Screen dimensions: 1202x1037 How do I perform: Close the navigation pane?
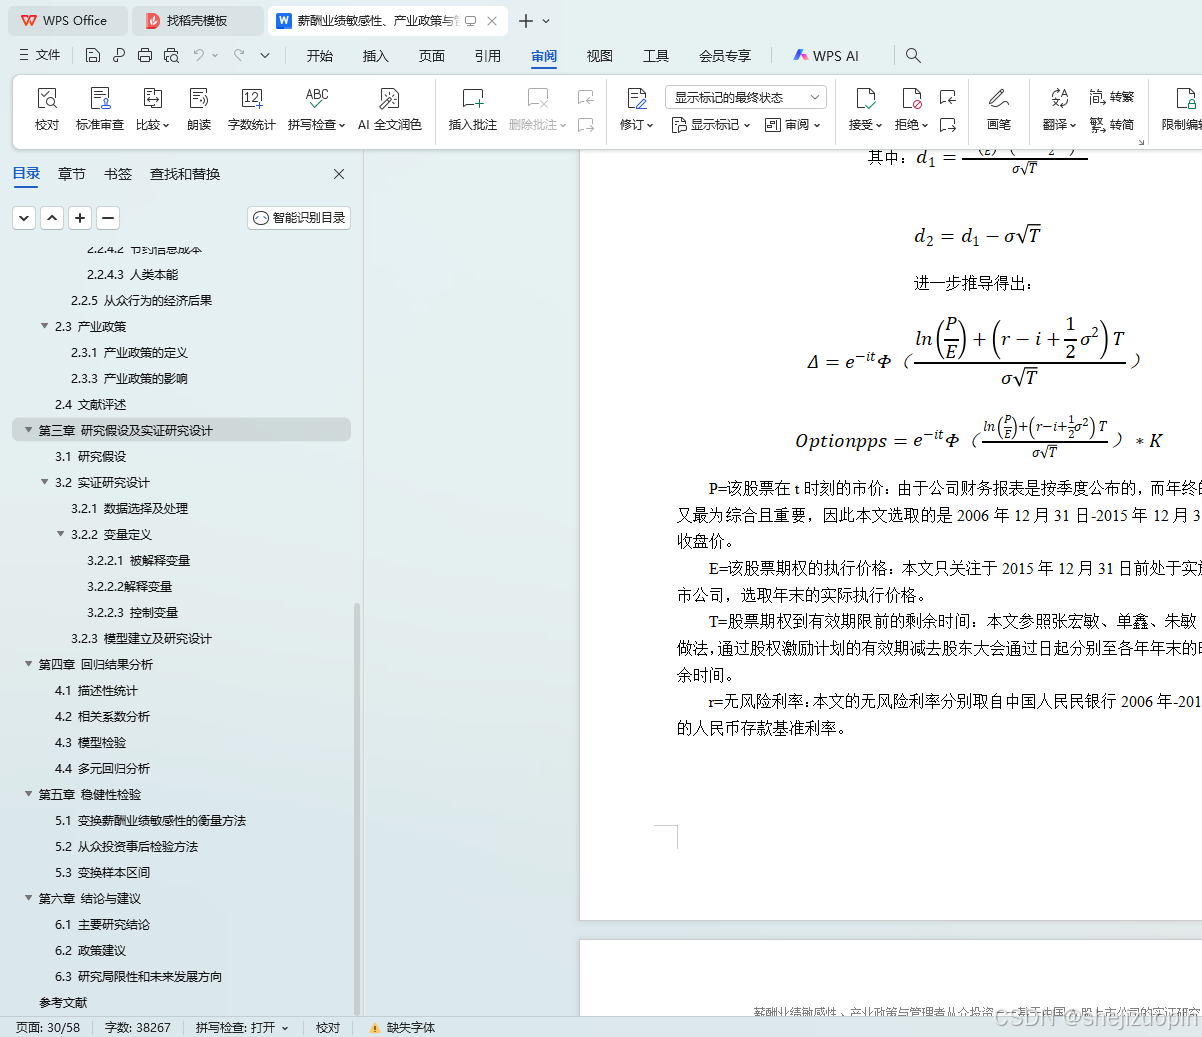[339, 174]
